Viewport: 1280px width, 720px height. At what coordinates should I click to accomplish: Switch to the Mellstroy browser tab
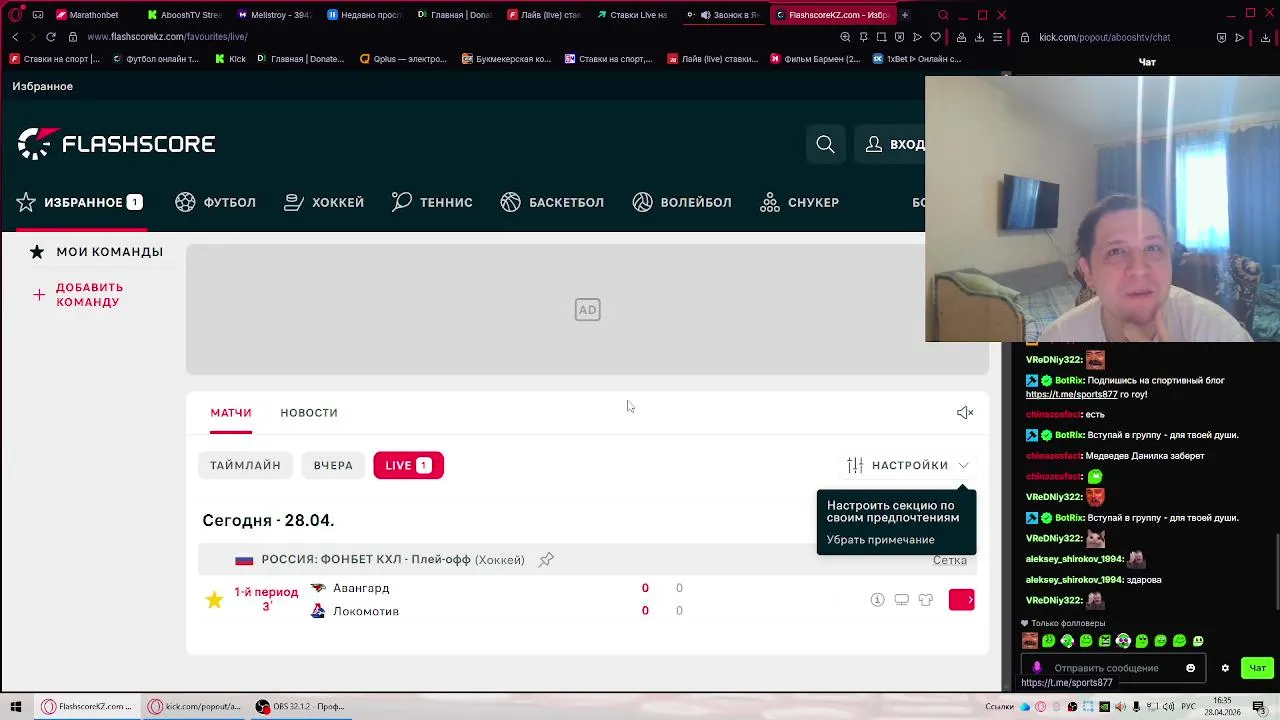[x=275, y=15]
